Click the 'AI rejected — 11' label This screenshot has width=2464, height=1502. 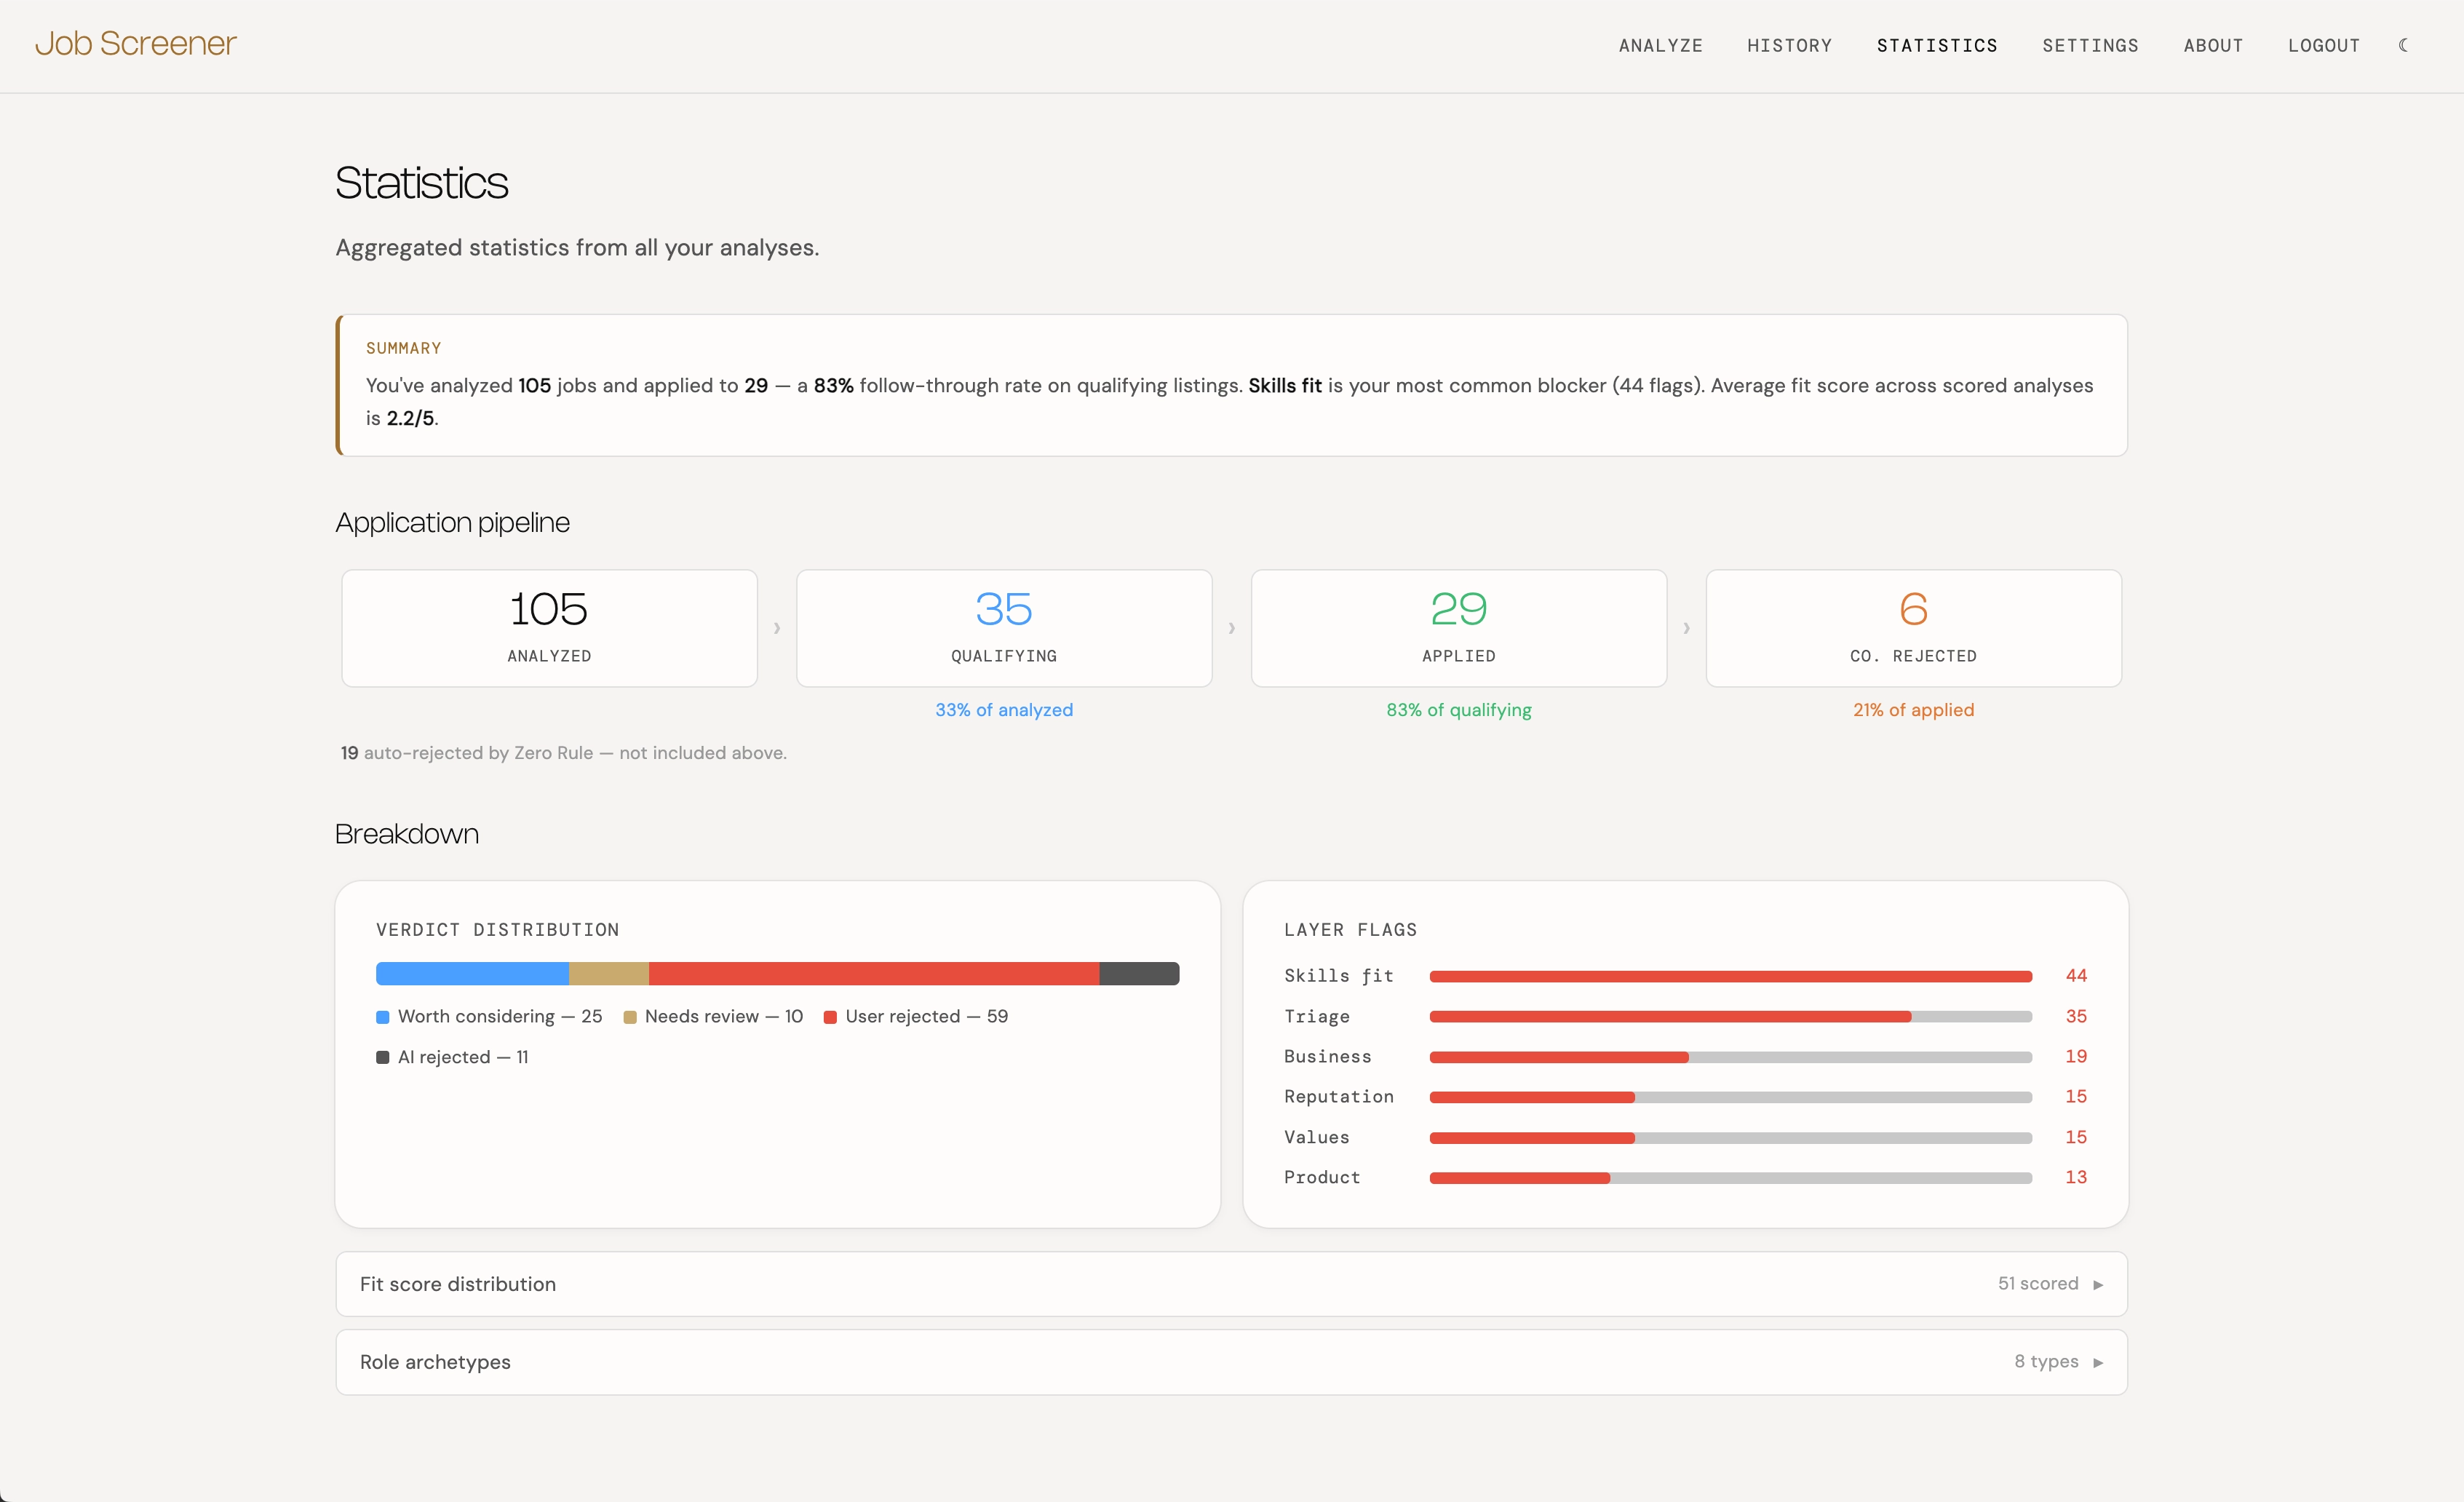coord(463,1058)
